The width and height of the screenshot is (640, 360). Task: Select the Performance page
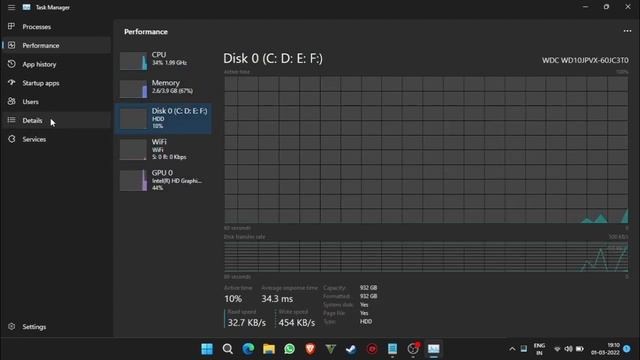[x=56, y=45]
